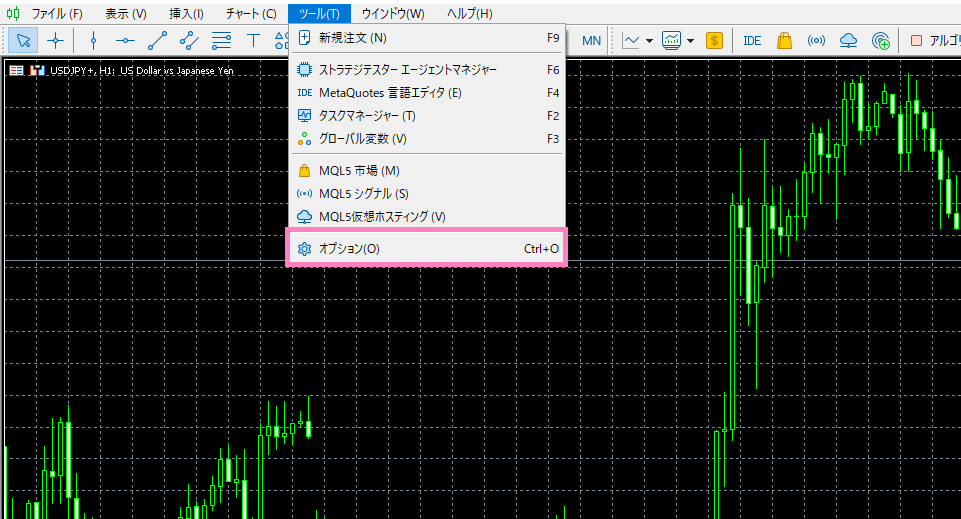The height and width of the screenshot is (519, 961).
Task: Click the toolbar signals broadcast icon
Action: (x=816, y=41)
